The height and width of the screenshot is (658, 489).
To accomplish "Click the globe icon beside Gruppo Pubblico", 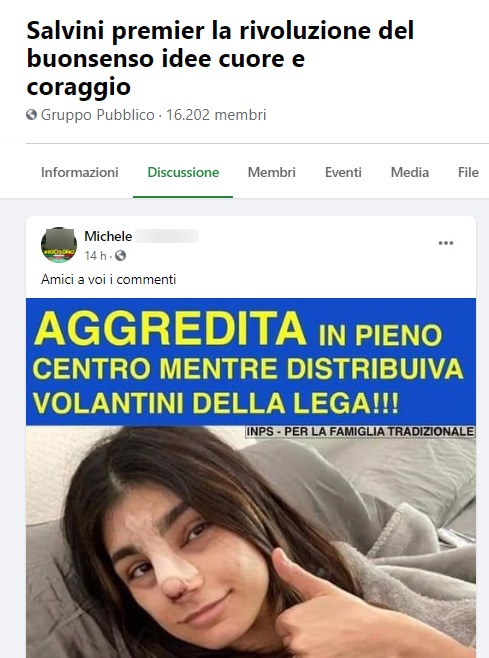I will pyautogui.click(x=31, y=115).
